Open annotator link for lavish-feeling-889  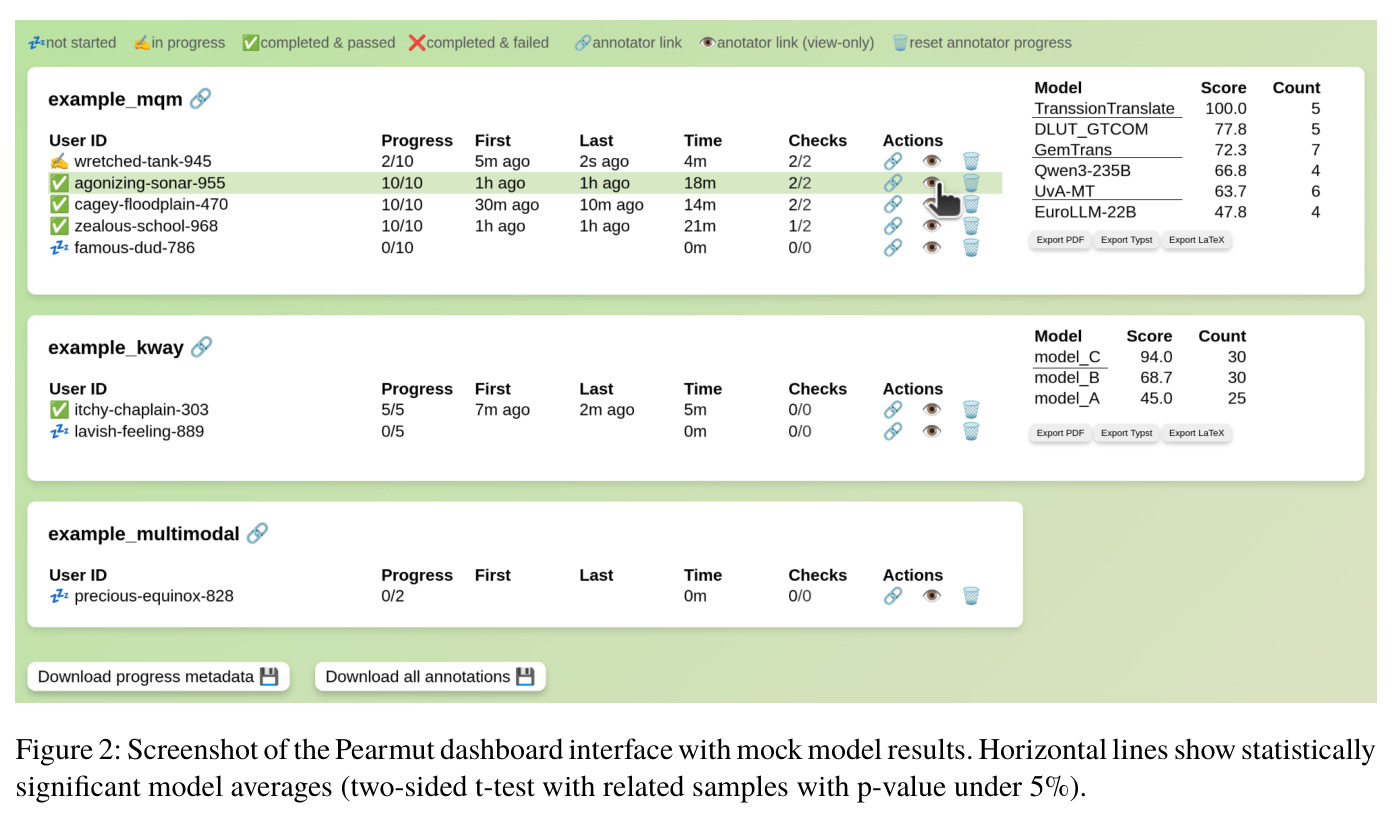893,431
